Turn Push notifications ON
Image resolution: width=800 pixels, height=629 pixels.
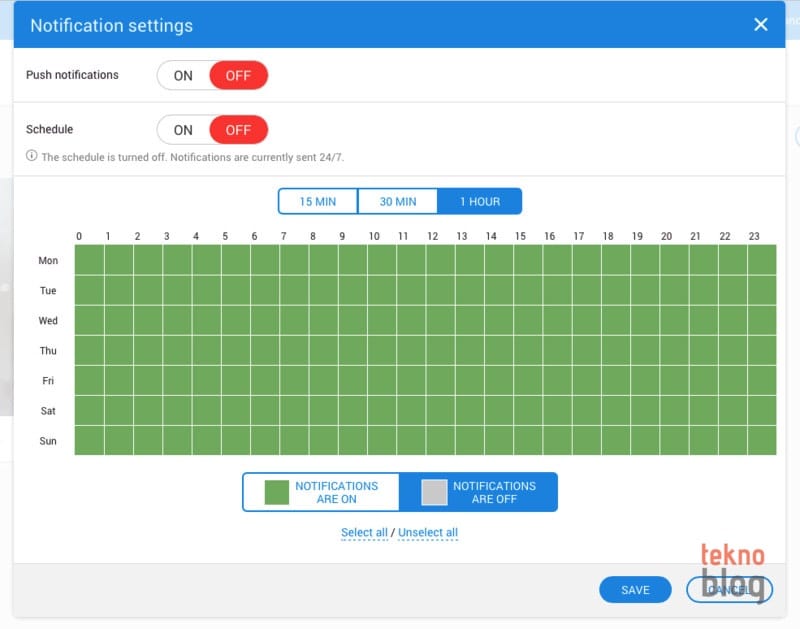183,76
